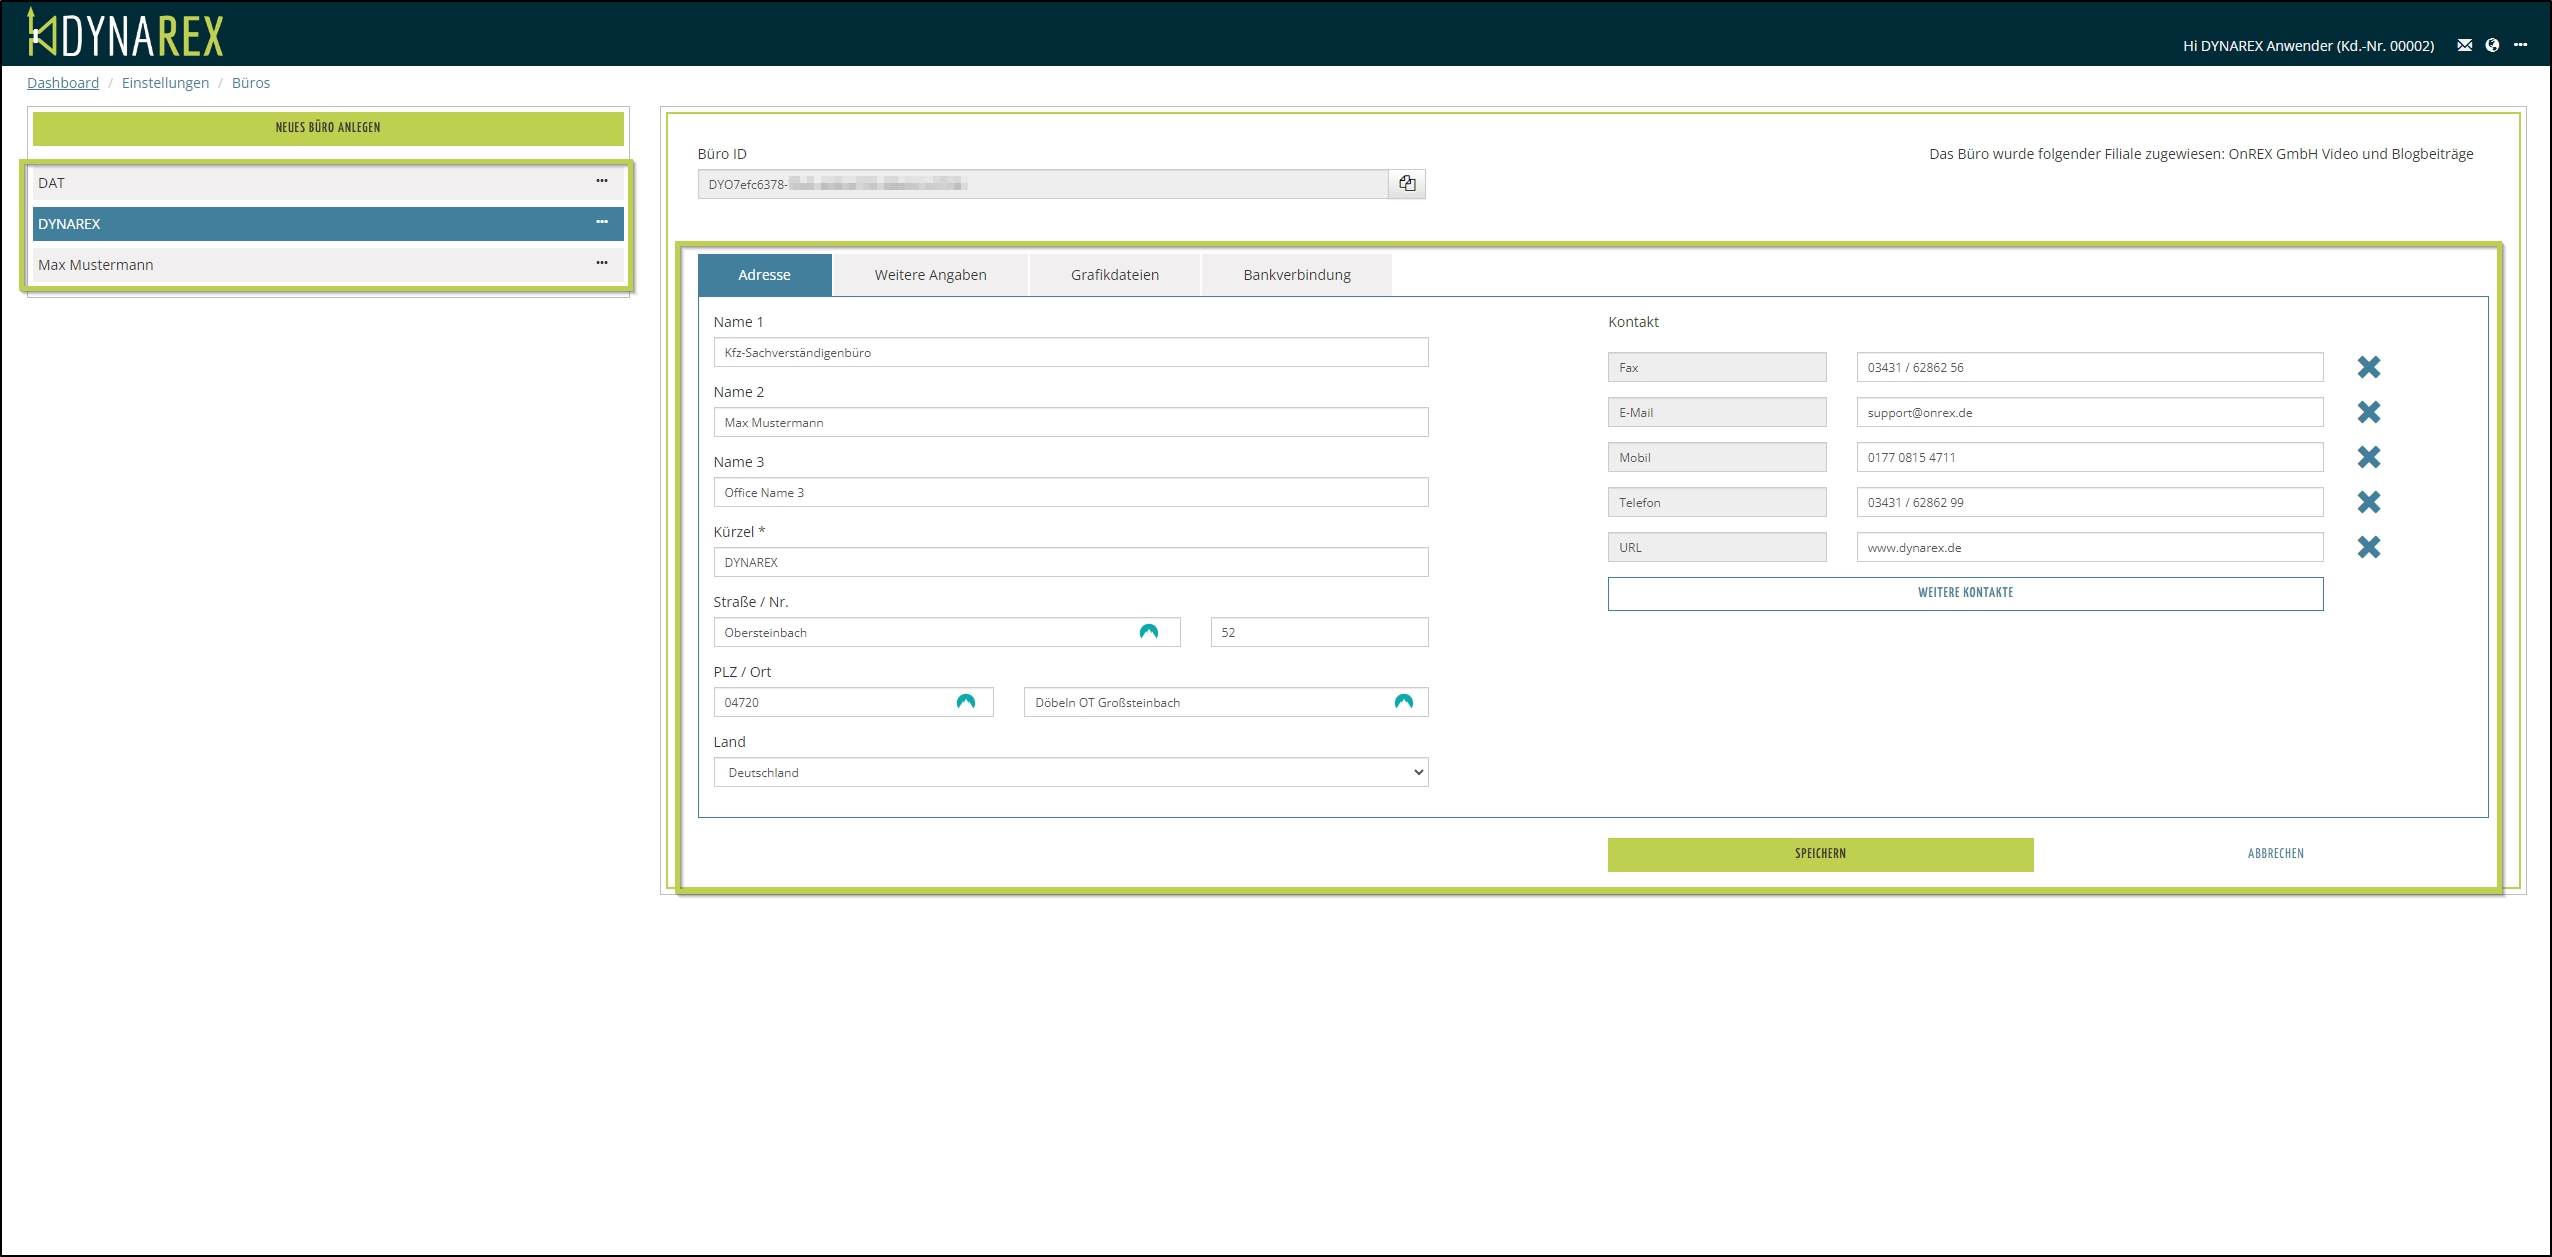Switch to the Weitere Angaben tab
Viewport: 2552px width, 1257px height.
coord(930,275)
